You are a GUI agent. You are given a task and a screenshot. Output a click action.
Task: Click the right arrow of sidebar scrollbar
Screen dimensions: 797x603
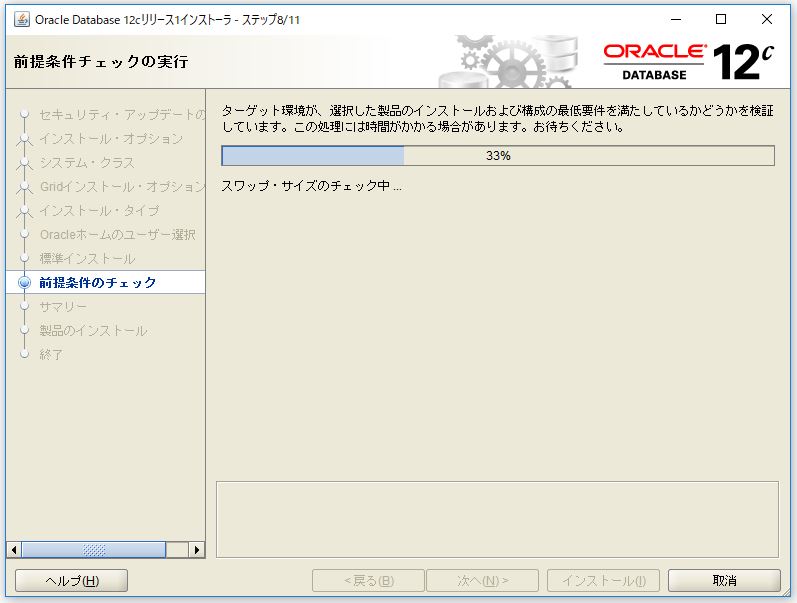pyautogui.click(x=197, y=550)
